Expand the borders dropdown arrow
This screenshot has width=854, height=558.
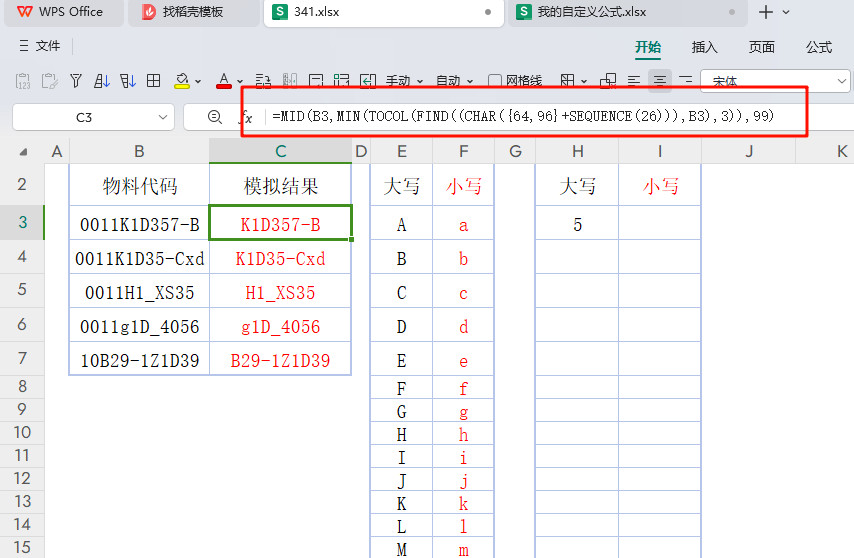tap(584, 82)
